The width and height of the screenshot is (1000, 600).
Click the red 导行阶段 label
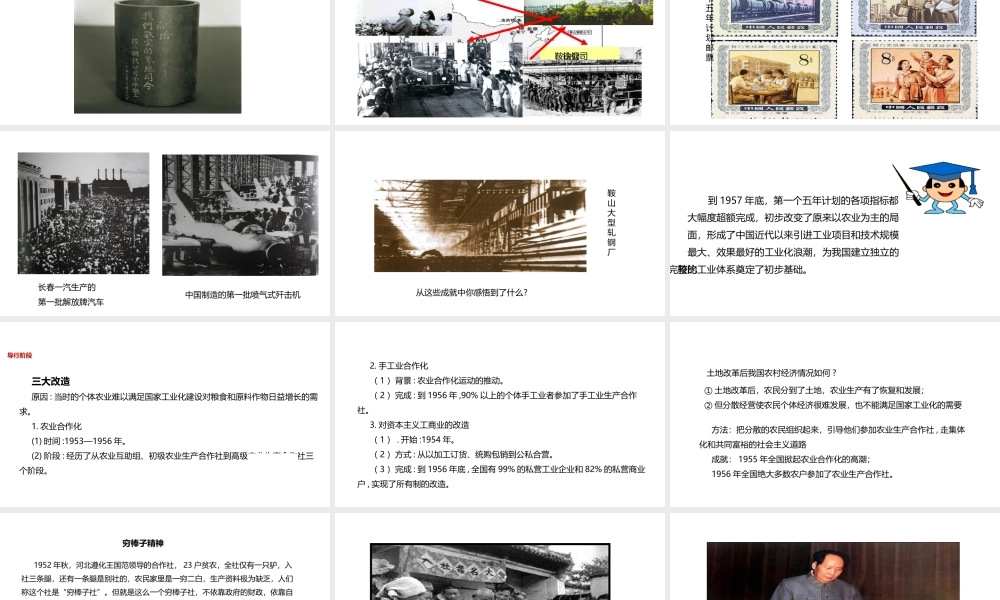19,355
